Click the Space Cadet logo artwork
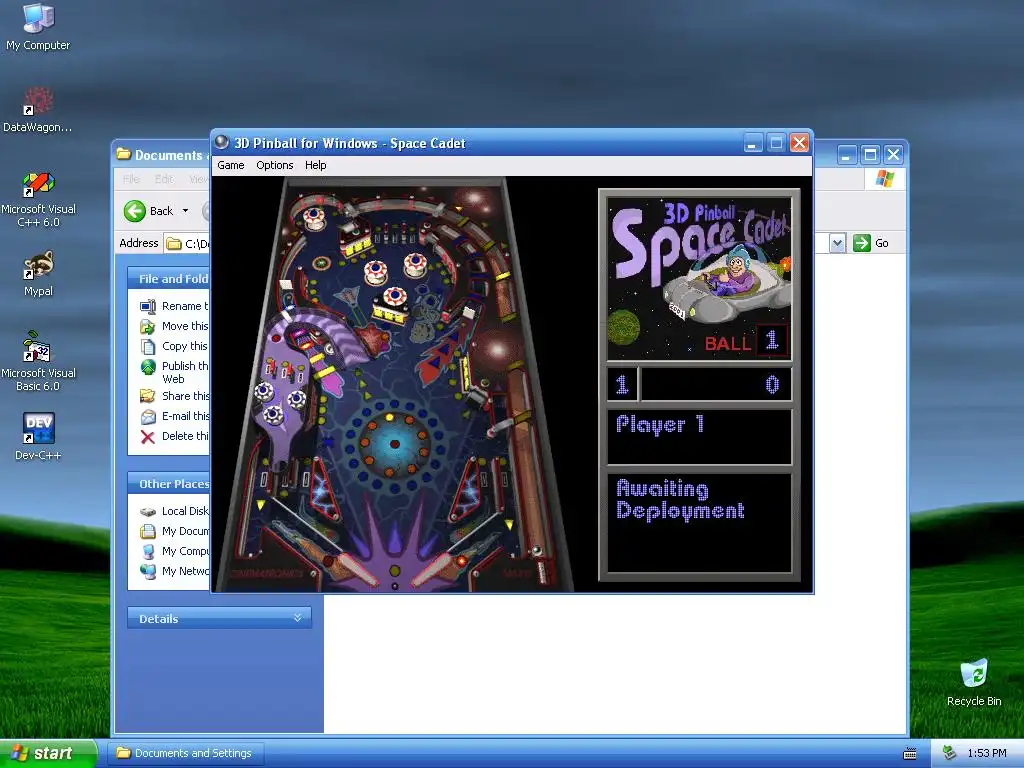Screen dimensions: 1024x768 (699, 278)
